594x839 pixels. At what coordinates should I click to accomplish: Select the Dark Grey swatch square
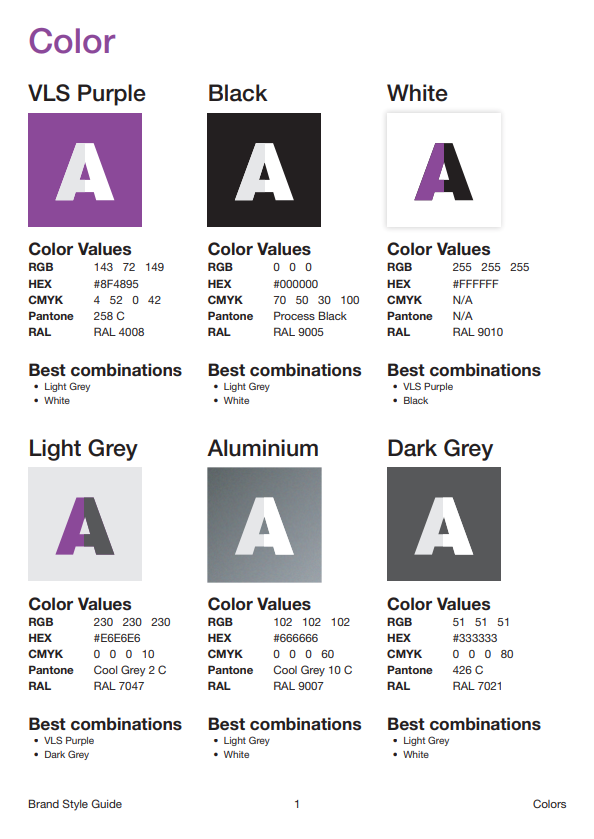click(x=444, y=524)
